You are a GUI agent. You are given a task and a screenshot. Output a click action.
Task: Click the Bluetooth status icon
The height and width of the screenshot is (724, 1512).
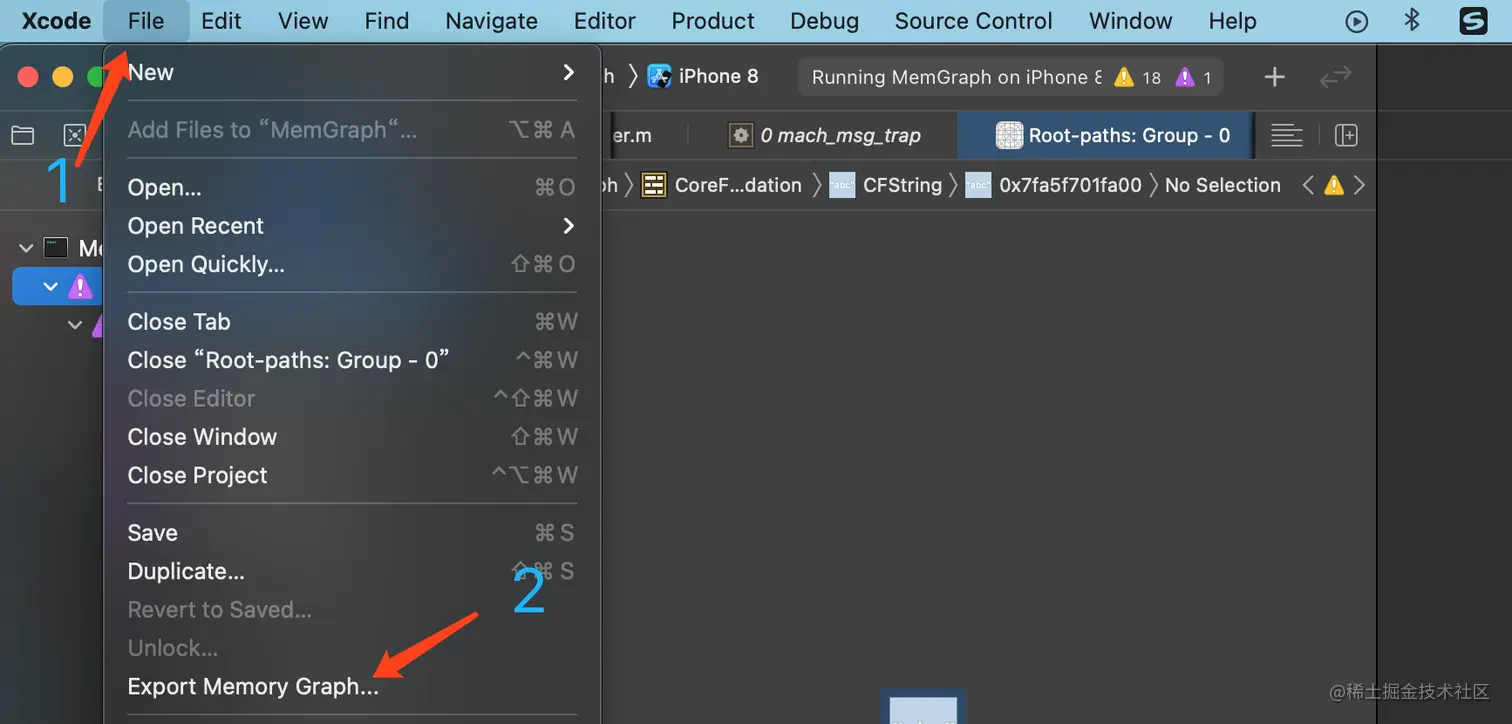(x=1412, y=20)
